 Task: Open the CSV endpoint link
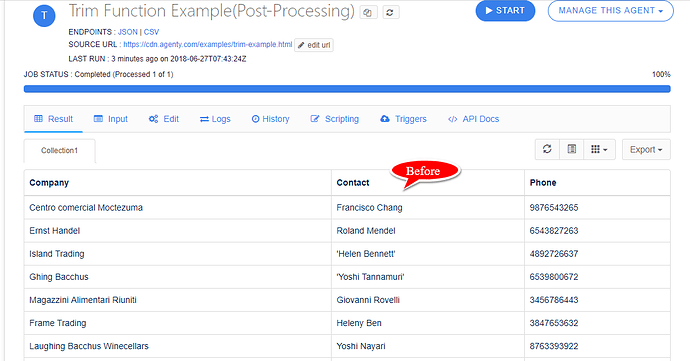[151, 32]
